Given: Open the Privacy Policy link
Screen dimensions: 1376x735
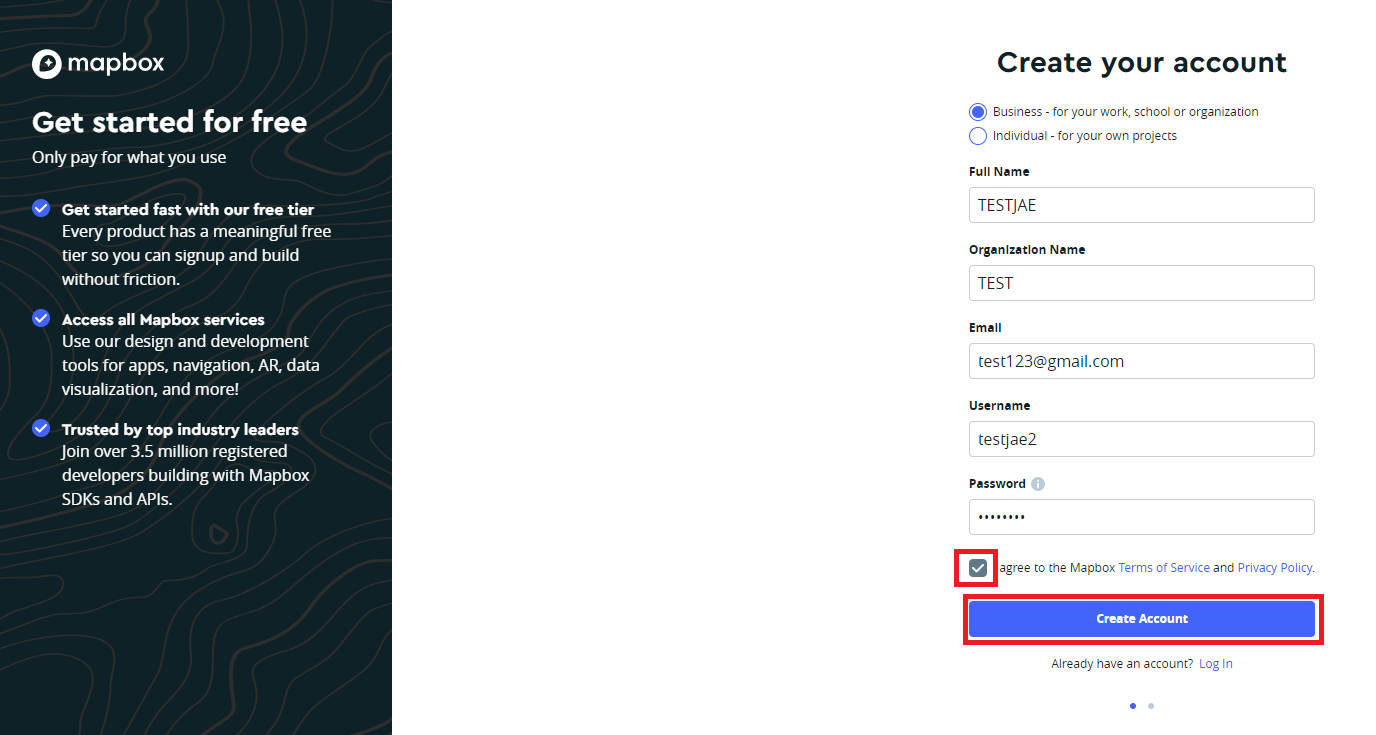Looking at the screenshot, I should tap(1275, 568).
